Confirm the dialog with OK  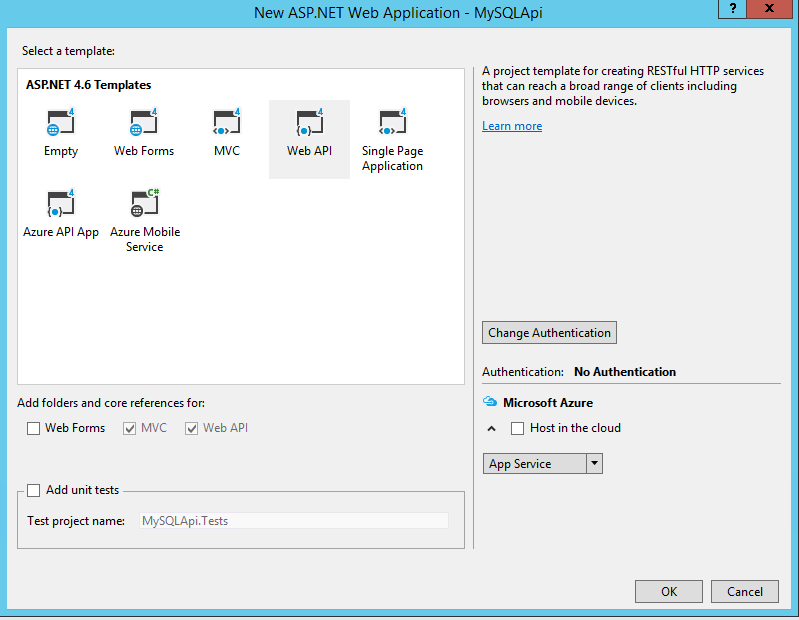pyautogui.click(x=669, y=591)
